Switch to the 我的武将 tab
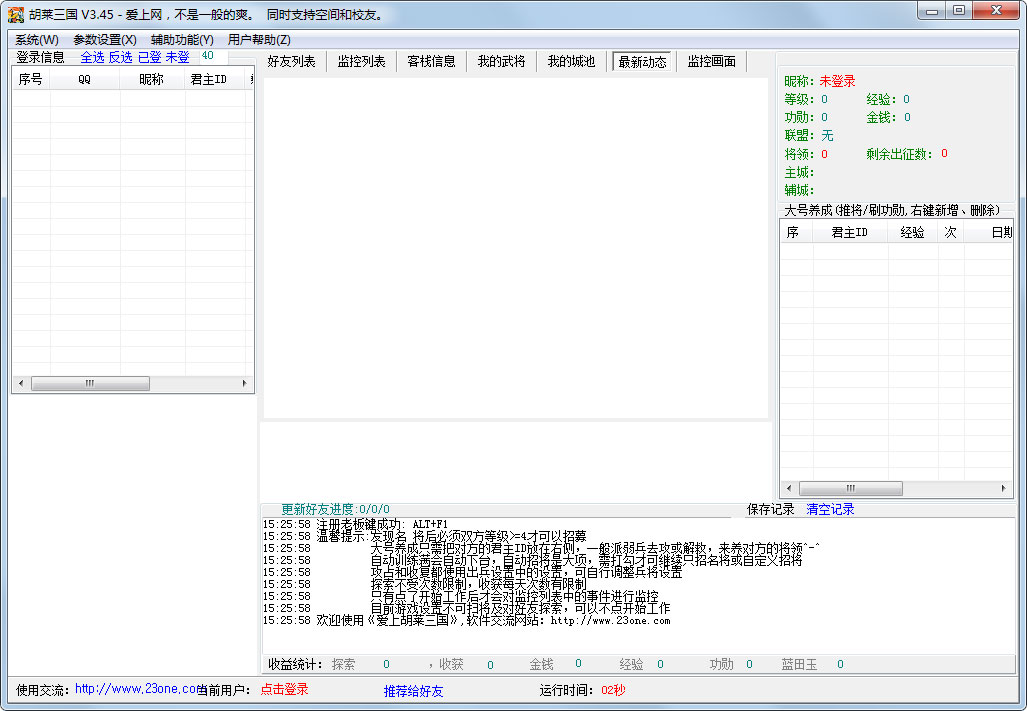Screen dimensions: 1027x711 click(x=501, y=62)
